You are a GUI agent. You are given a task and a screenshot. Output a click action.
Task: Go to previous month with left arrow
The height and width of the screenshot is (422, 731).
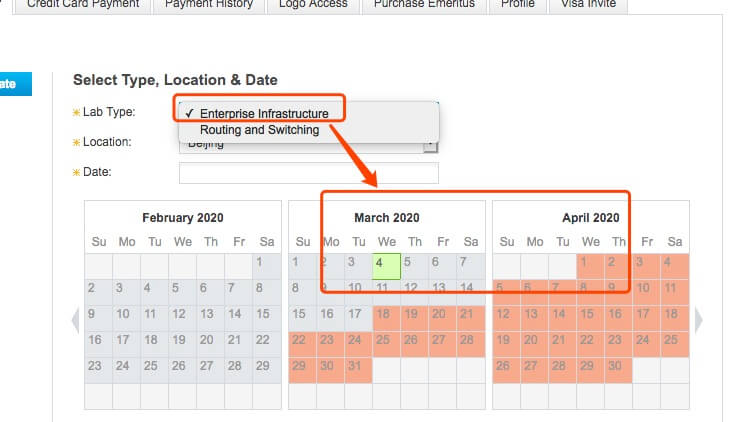(x=73, y=320)
